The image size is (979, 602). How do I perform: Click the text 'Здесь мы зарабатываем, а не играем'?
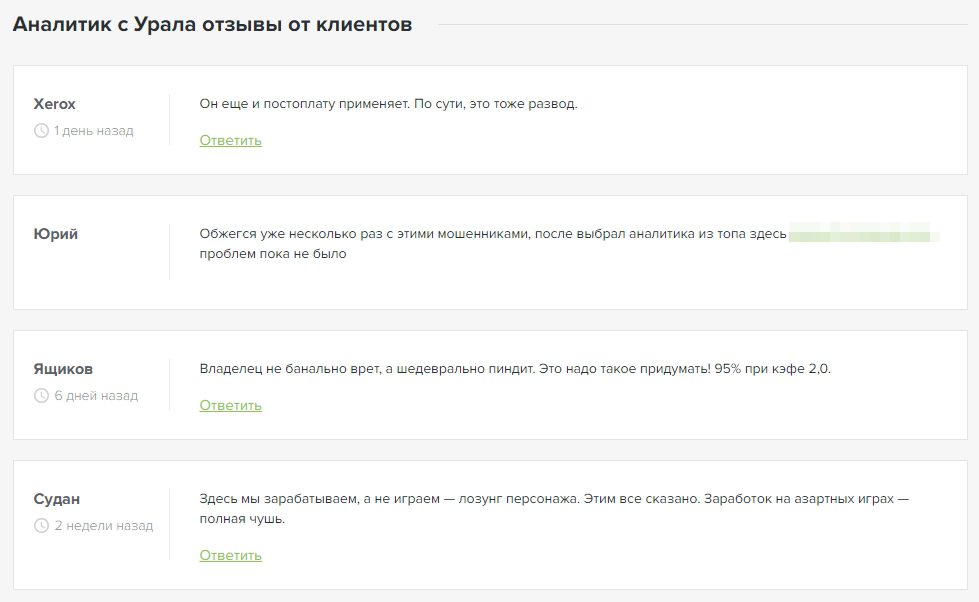pyautogui.click(x=320, y=498)
